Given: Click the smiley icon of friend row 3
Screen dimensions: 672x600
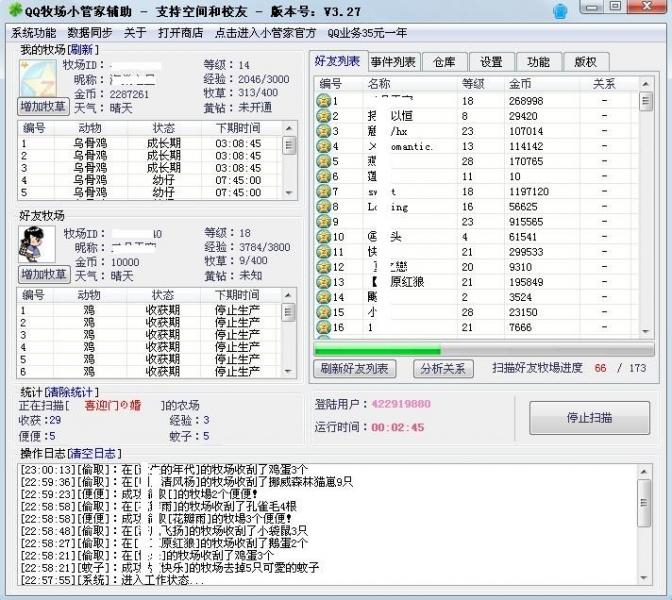Looking at the screenshot, I should (x=323, y=131).
